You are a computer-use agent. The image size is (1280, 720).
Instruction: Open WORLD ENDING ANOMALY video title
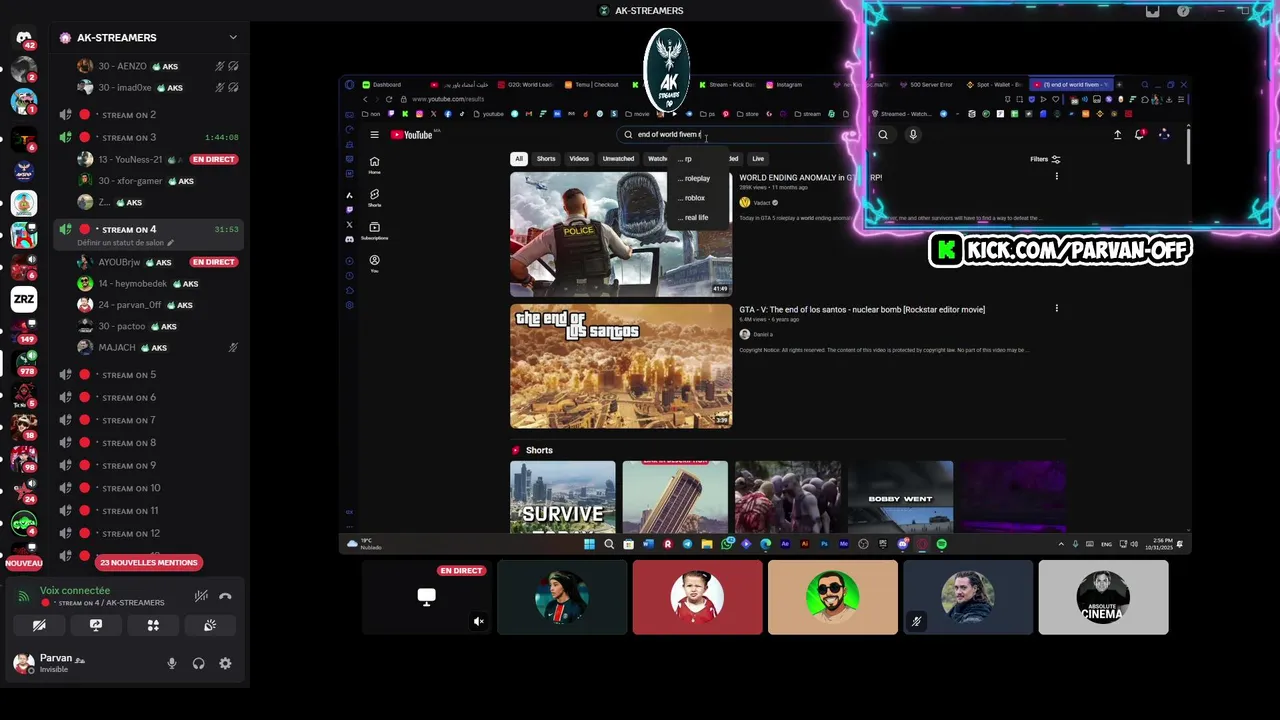coord(810,178)
